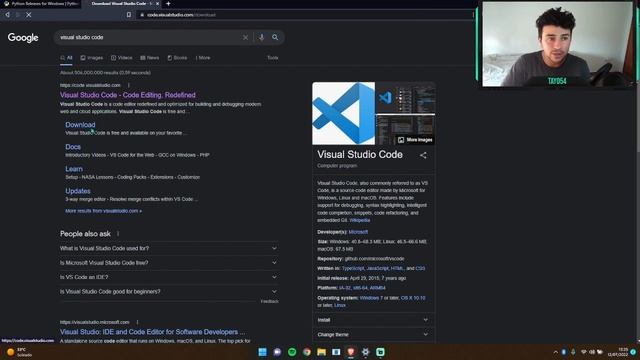
Task: Expand 'Is Visual Studio Code good for beginners?'
Action: 169,292
